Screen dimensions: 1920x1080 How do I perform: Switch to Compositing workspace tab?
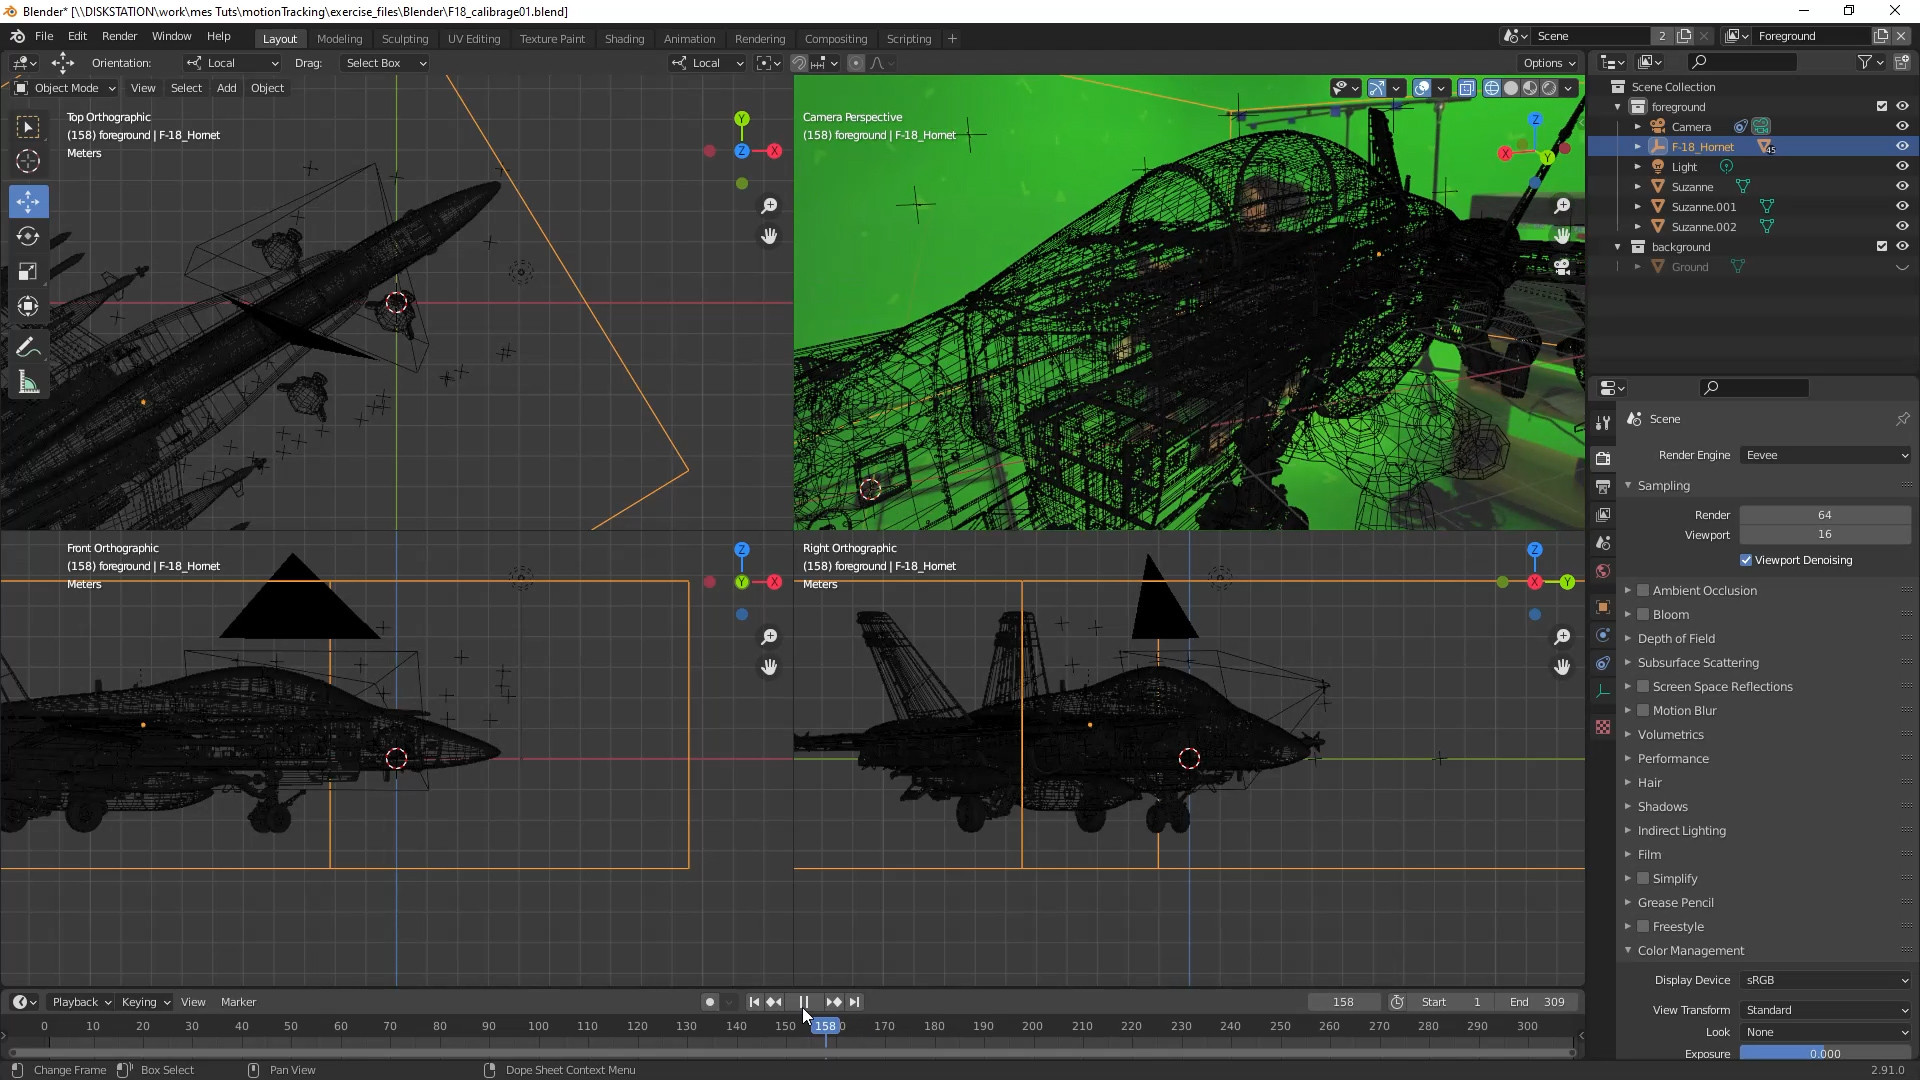coord(836,39)
